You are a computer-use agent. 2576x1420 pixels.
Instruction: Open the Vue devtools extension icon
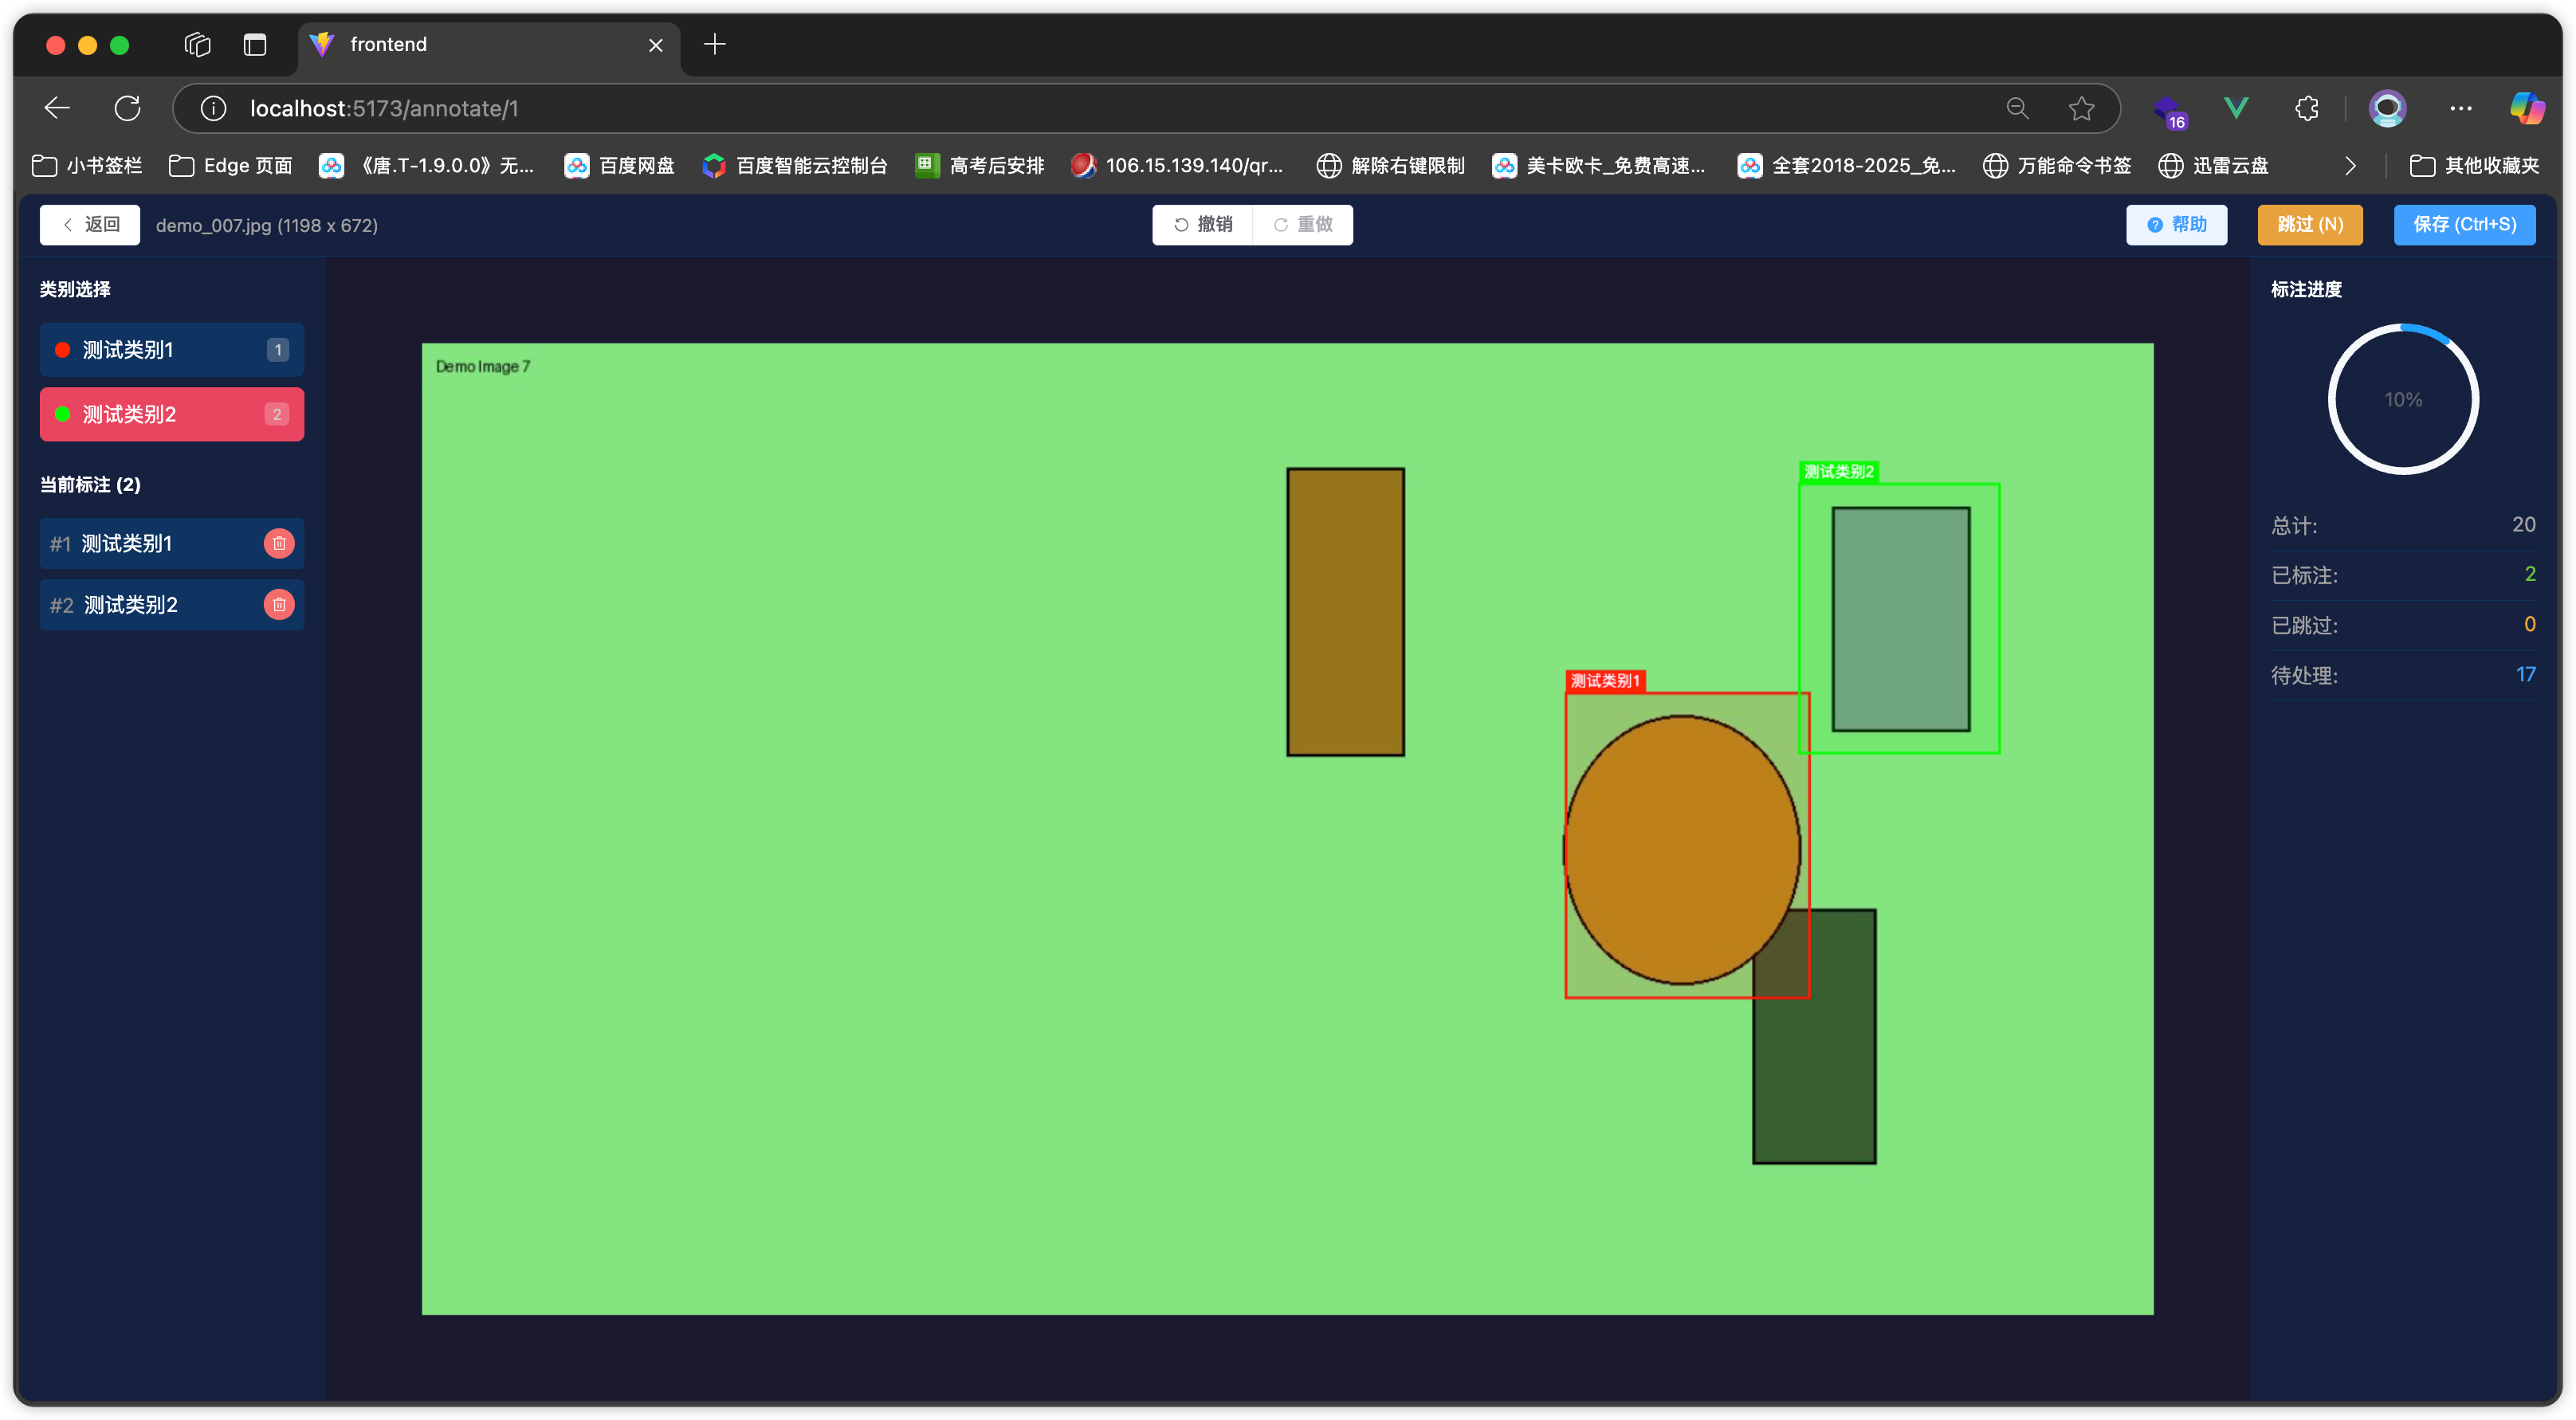[x=2236, y=108]
